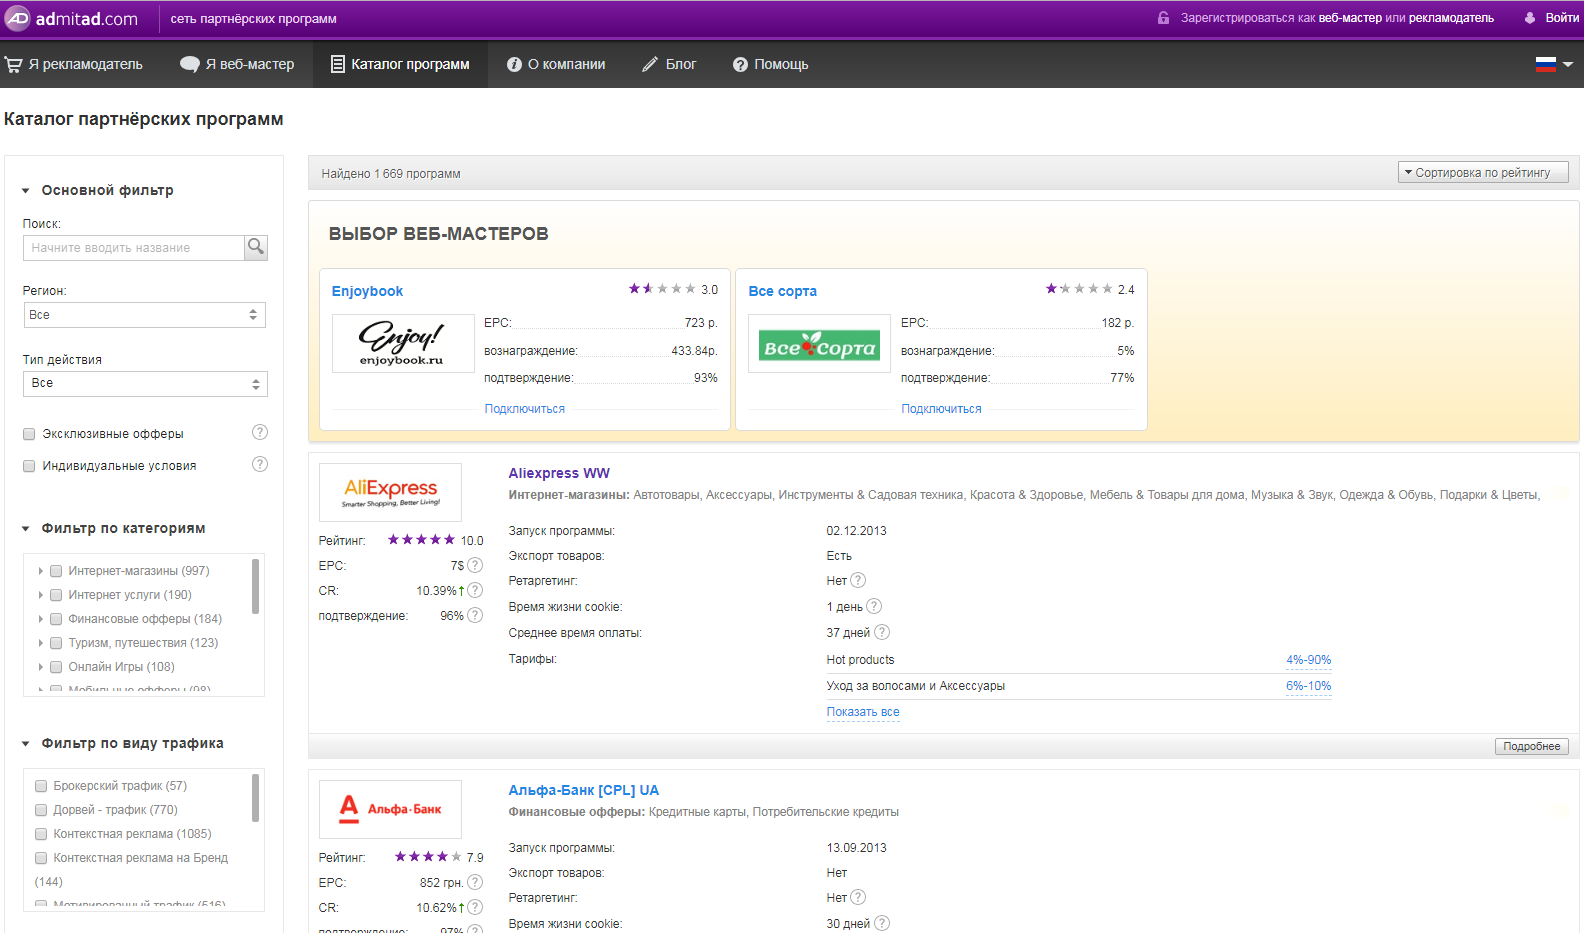Check the Интернет-магазины (997) category
Screen dimensions: 1584x933
coord(56,571)
